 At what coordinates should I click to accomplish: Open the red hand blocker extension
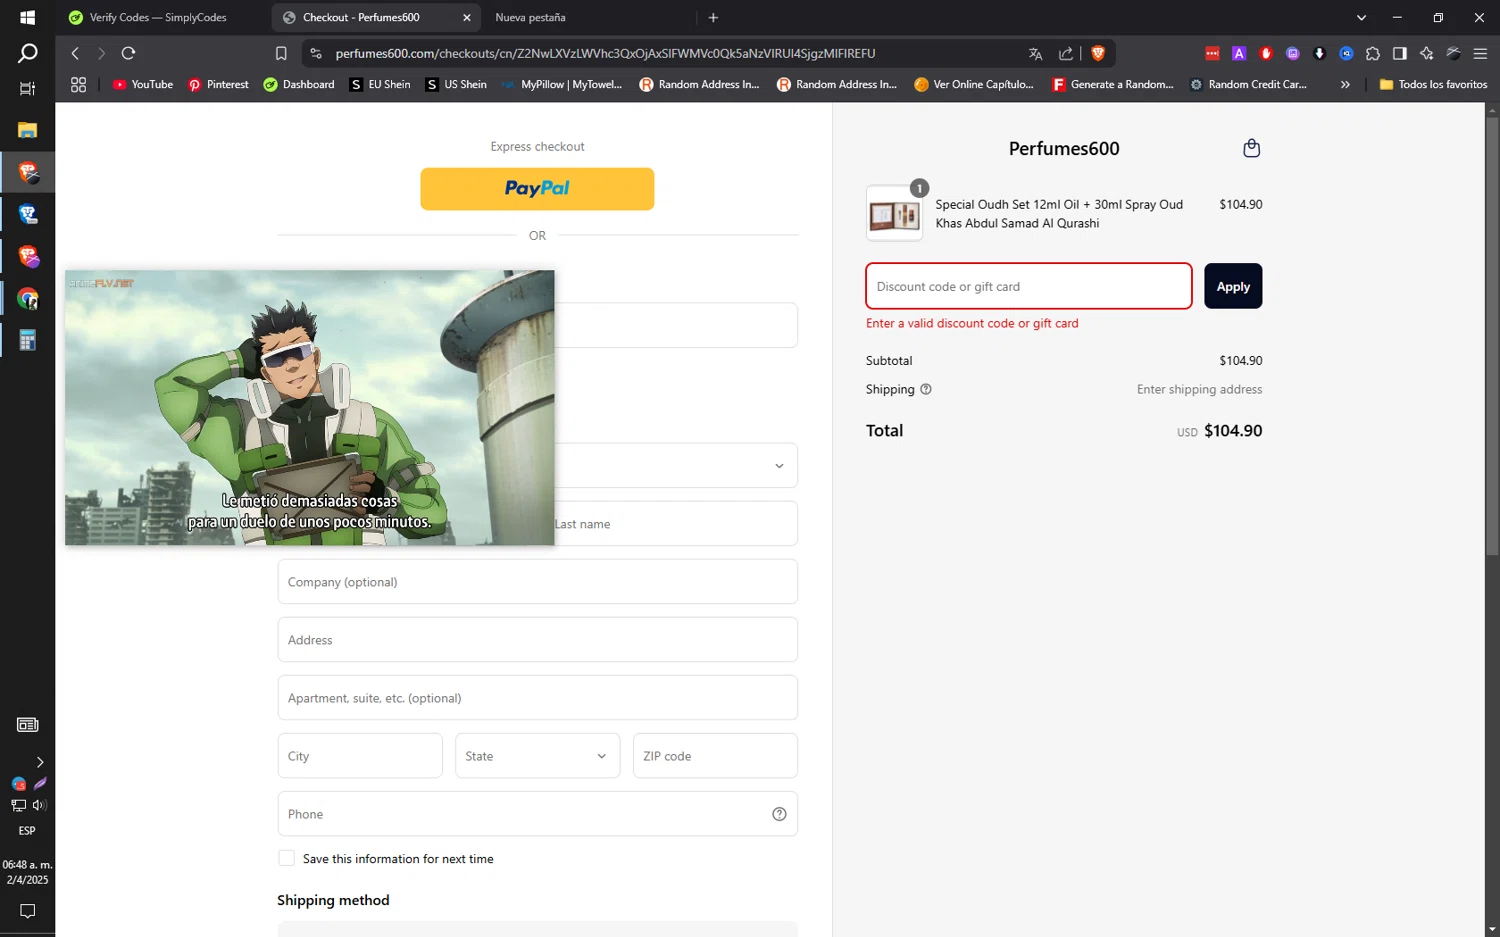coord(1266,53)
